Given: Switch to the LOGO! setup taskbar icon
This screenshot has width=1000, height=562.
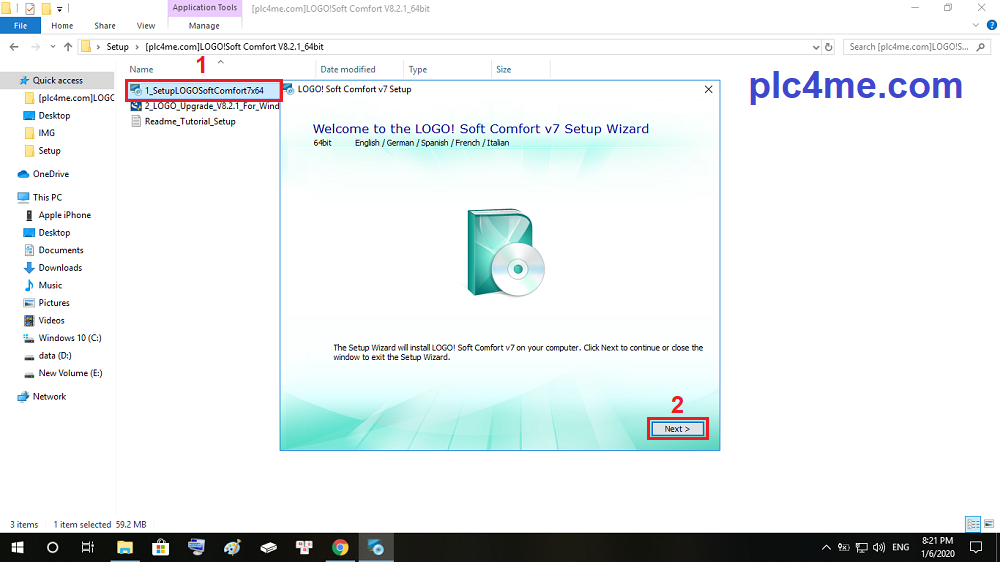Looking at the screenshot, I should (x=376, y=547).
